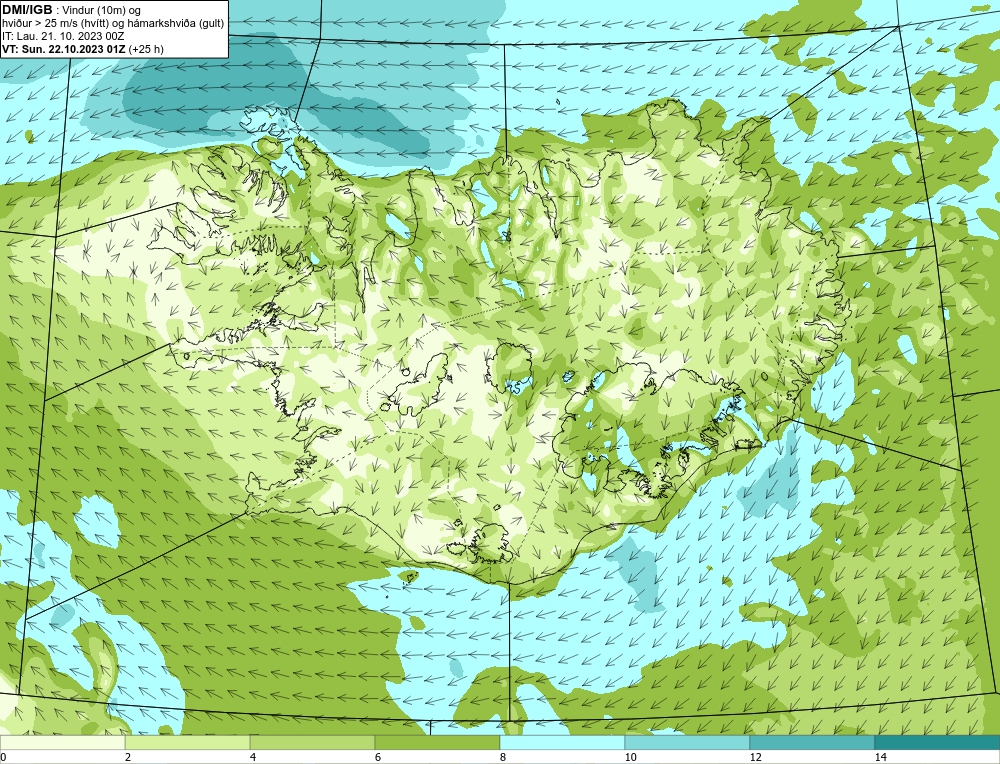
Task: Click the 10–12 m/s teal legend swatch
Action: pyautogui.click(x=688, y=743)
